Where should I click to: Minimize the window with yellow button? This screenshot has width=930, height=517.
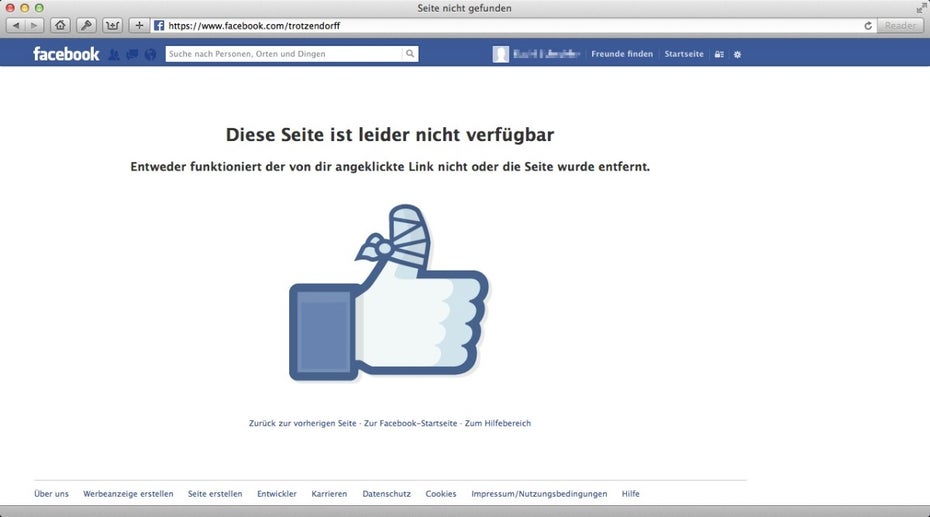click(x=24, y=8)
